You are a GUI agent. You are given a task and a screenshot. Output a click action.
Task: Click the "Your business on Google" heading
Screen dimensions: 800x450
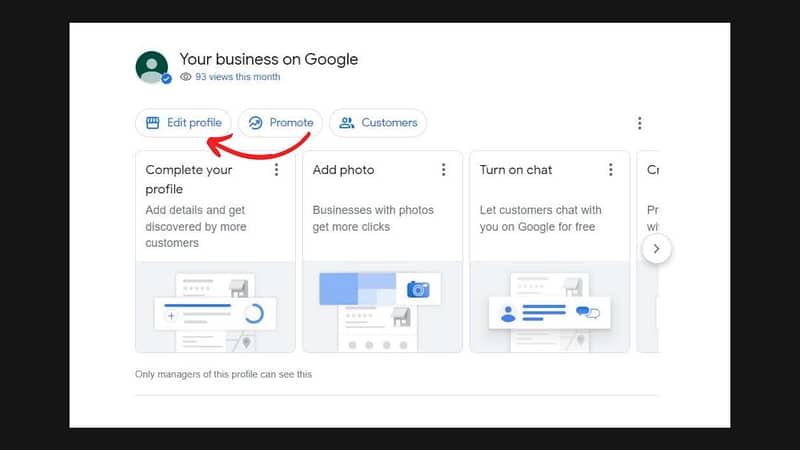(x=268, y=60)
